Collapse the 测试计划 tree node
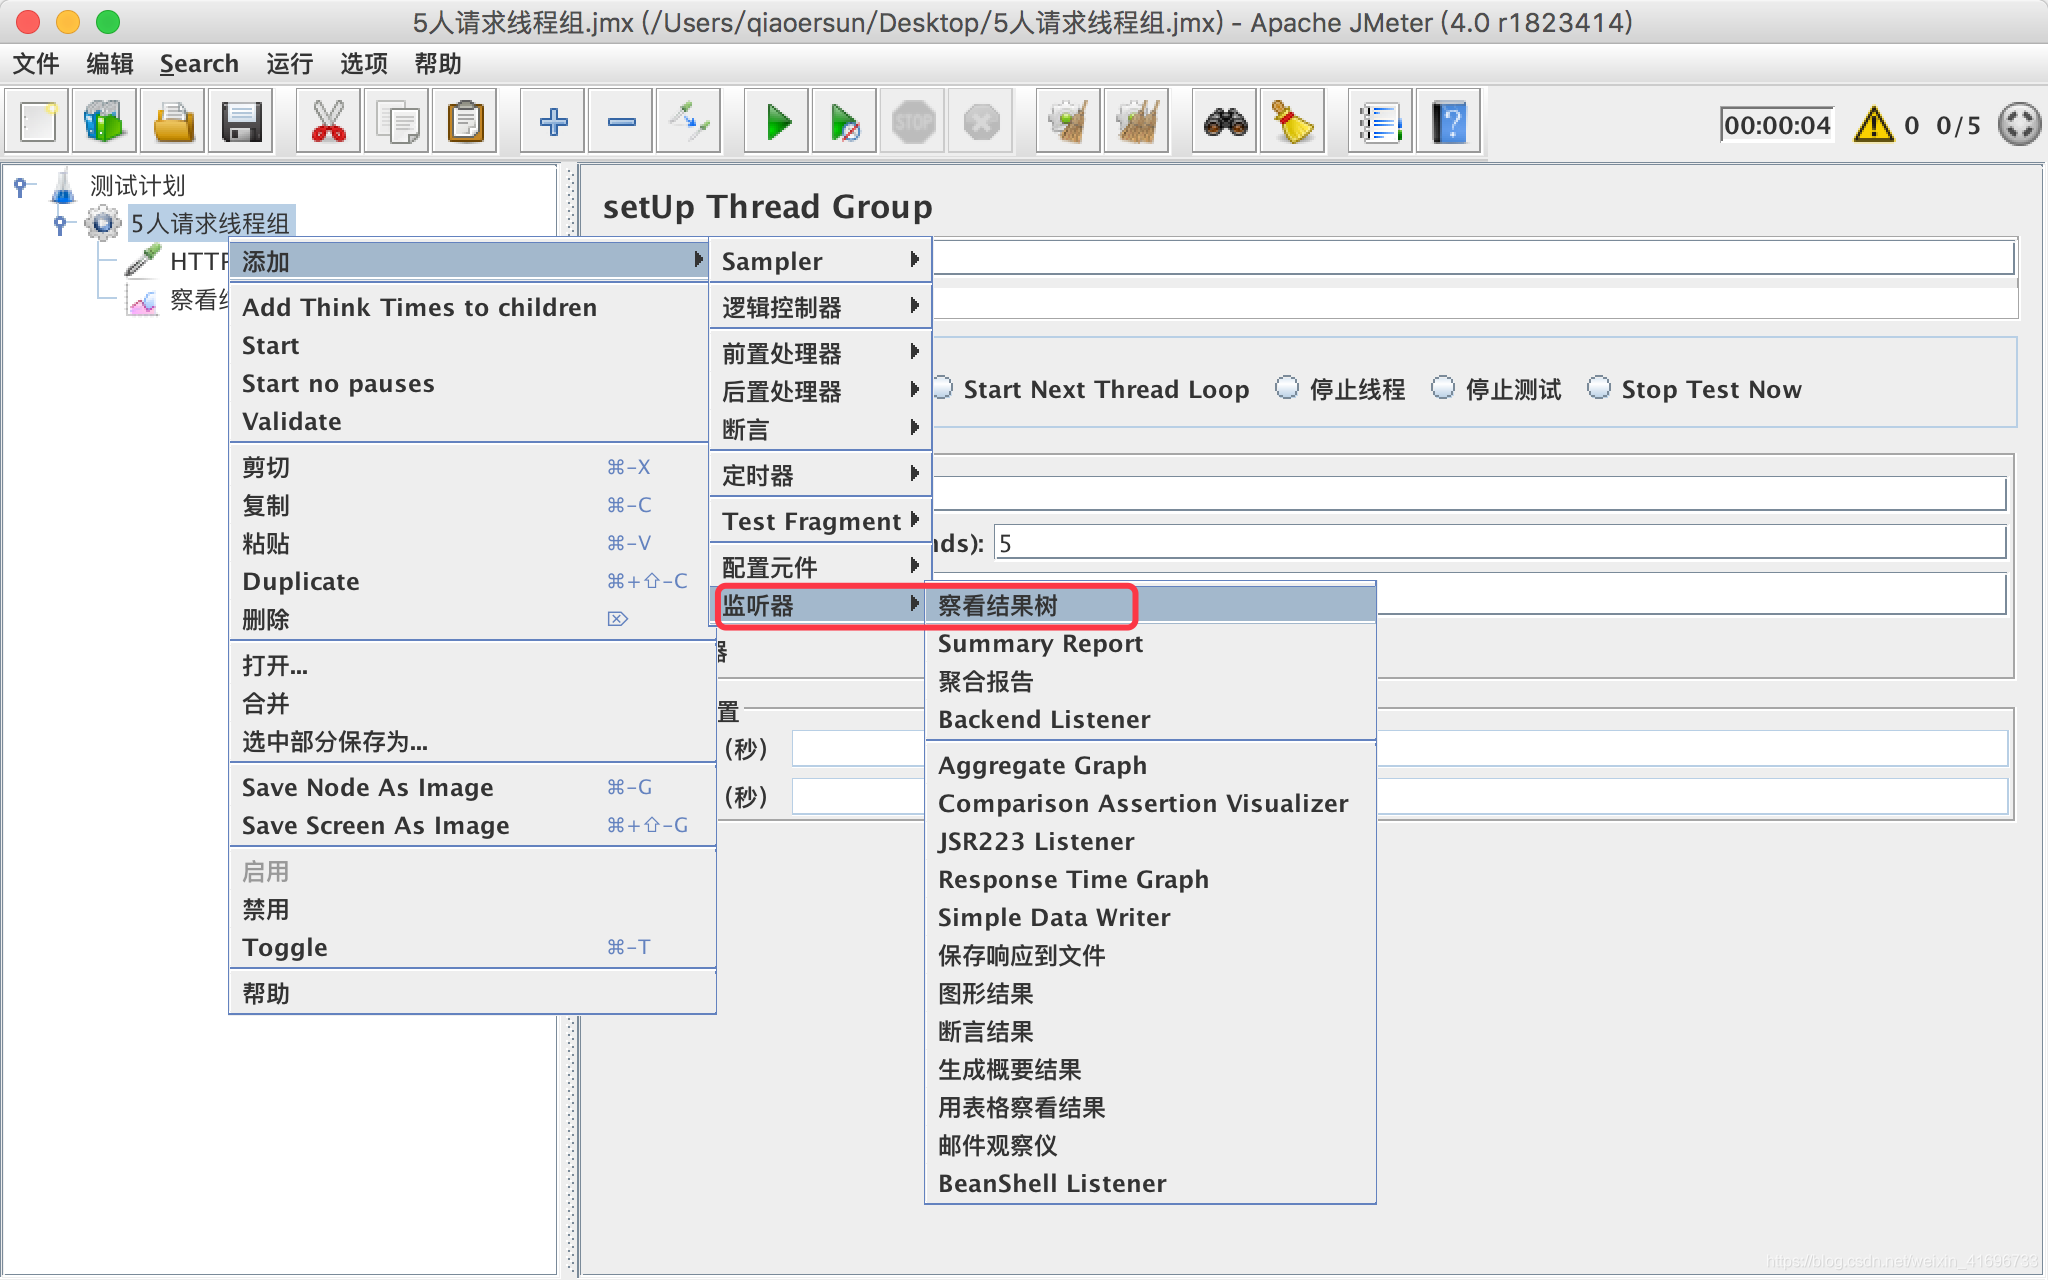This screenshot has width=2048, height=1280. coord(21,186)
